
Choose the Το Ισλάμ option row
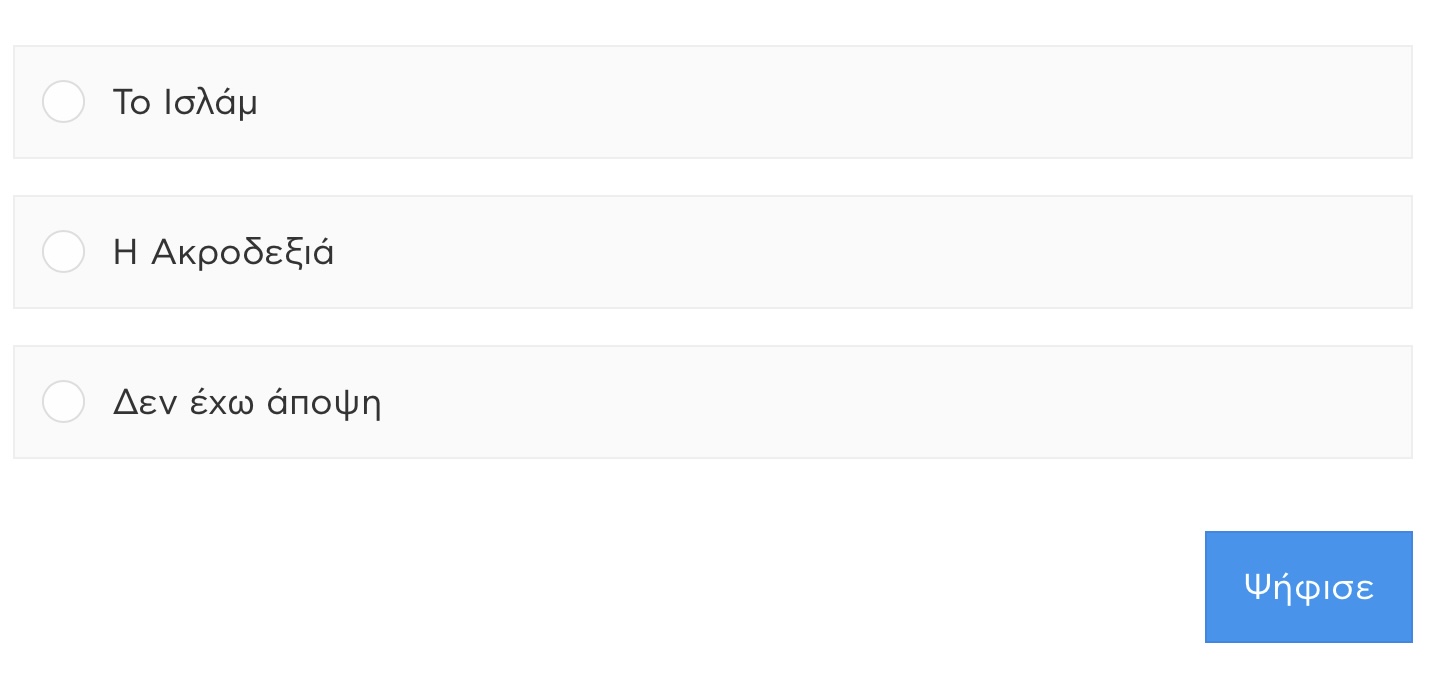(713, 102)
